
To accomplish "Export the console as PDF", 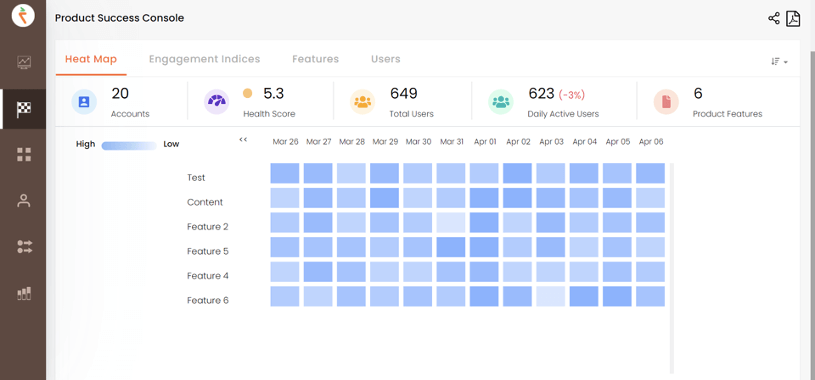I will [x=793, y=19].
